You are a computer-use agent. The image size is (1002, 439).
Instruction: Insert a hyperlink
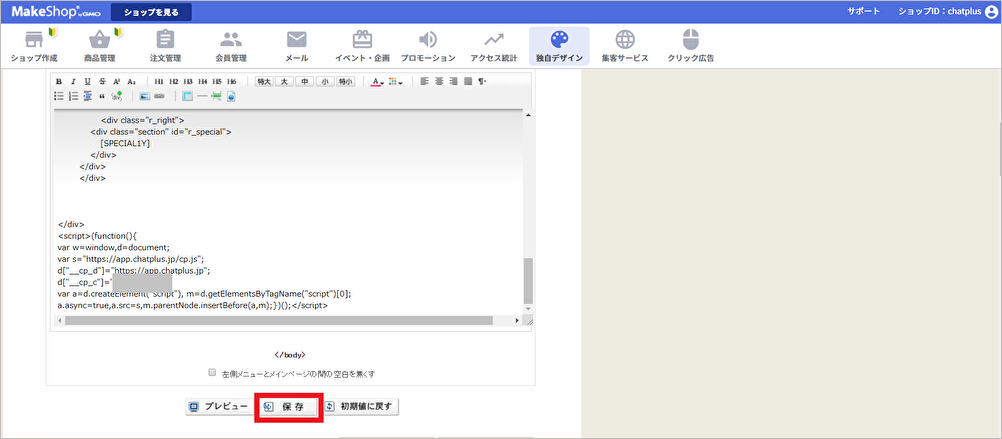point(159,96)
